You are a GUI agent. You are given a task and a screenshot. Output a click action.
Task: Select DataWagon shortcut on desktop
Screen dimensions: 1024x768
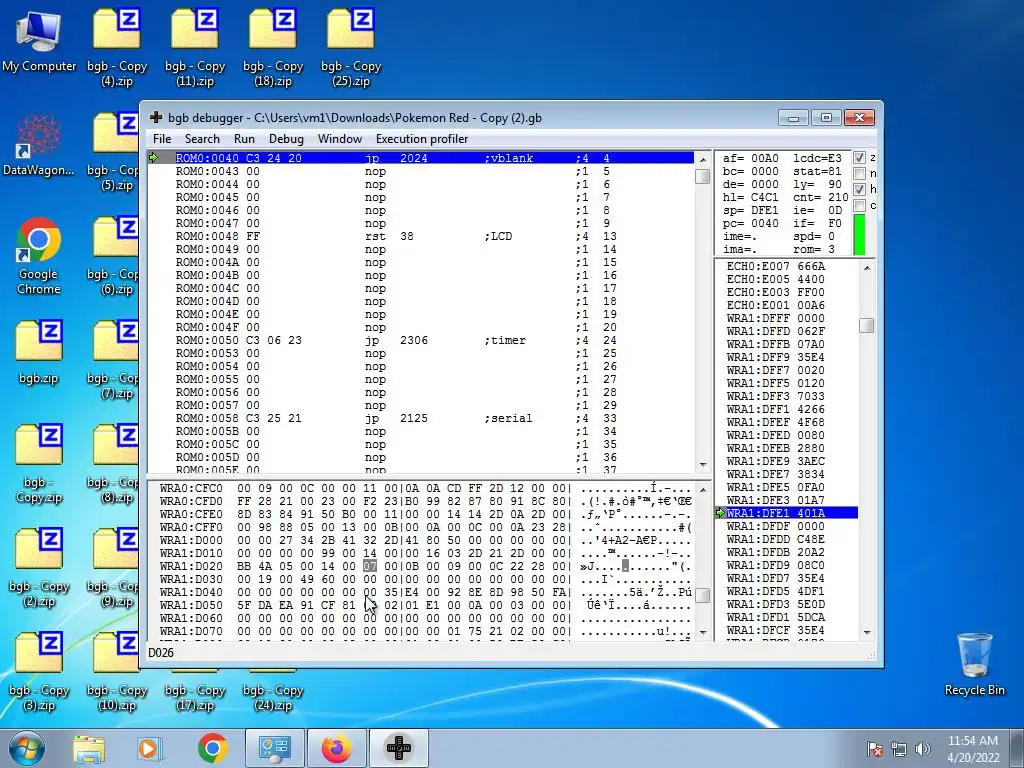pos(39,145)
